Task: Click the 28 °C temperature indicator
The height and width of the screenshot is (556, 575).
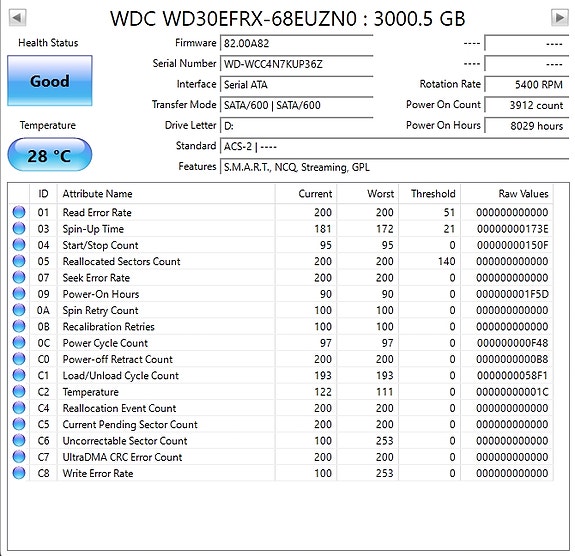Action: click(x=50, y=155)
